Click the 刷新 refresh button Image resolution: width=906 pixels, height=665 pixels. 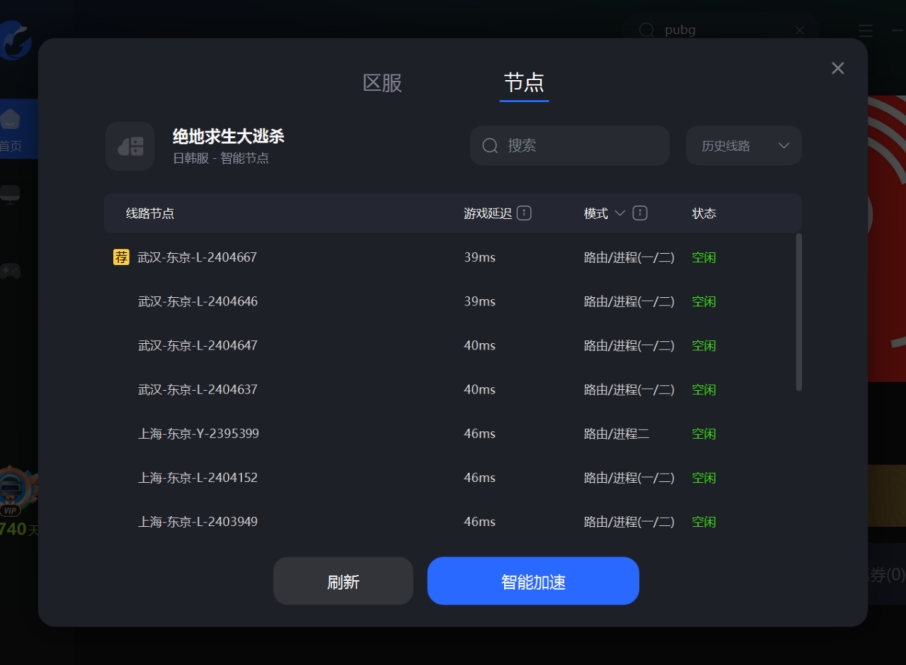point(343,580)
